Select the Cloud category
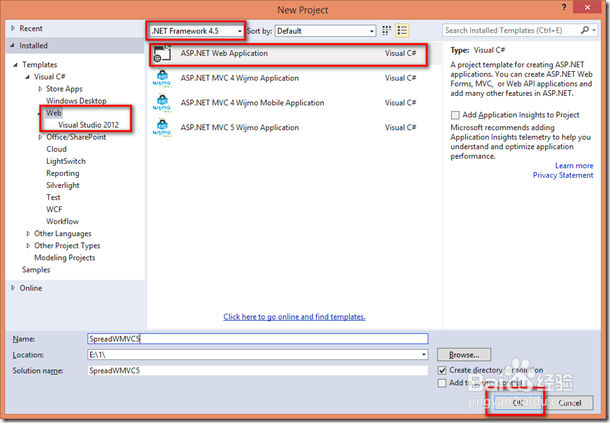The height and width of the screenshot is (423, 610). click(56, 149)
